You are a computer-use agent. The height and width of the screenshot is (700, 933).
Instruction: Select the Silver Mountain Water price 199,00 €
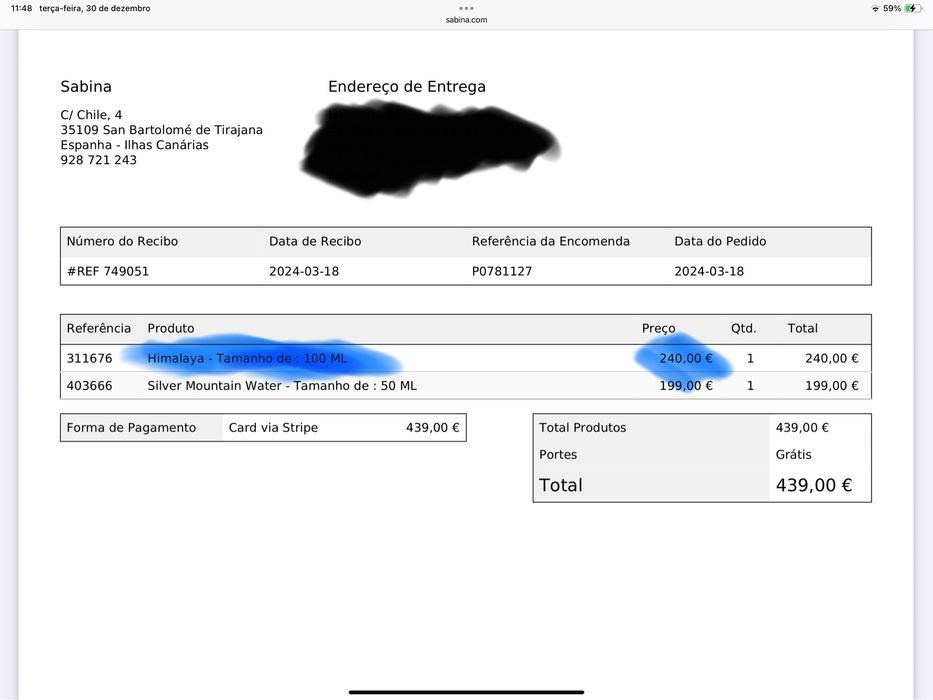(x=685, y=386)
